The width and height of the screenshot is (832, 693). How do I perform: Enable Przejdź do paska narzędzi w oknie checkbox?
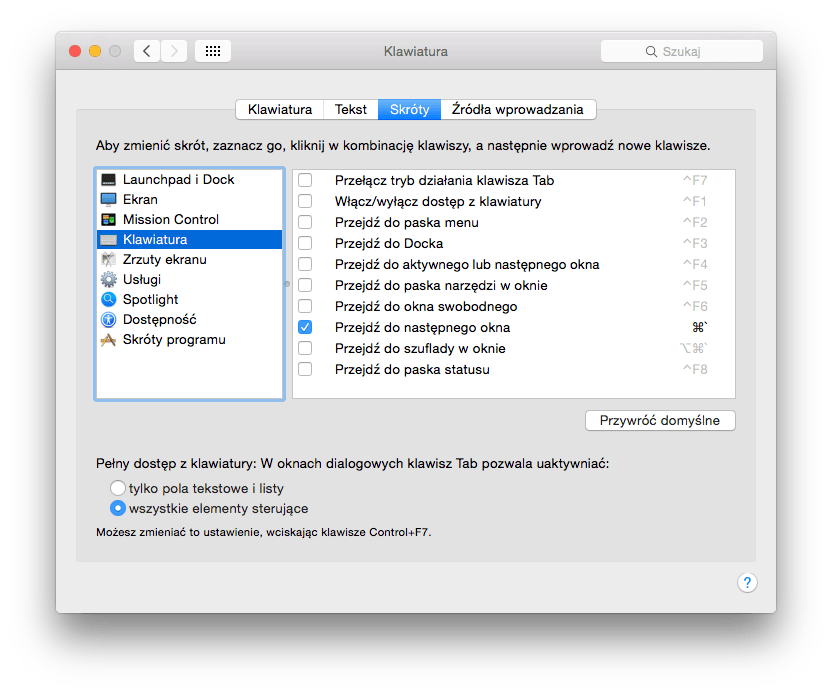click(x=305, y=285)
